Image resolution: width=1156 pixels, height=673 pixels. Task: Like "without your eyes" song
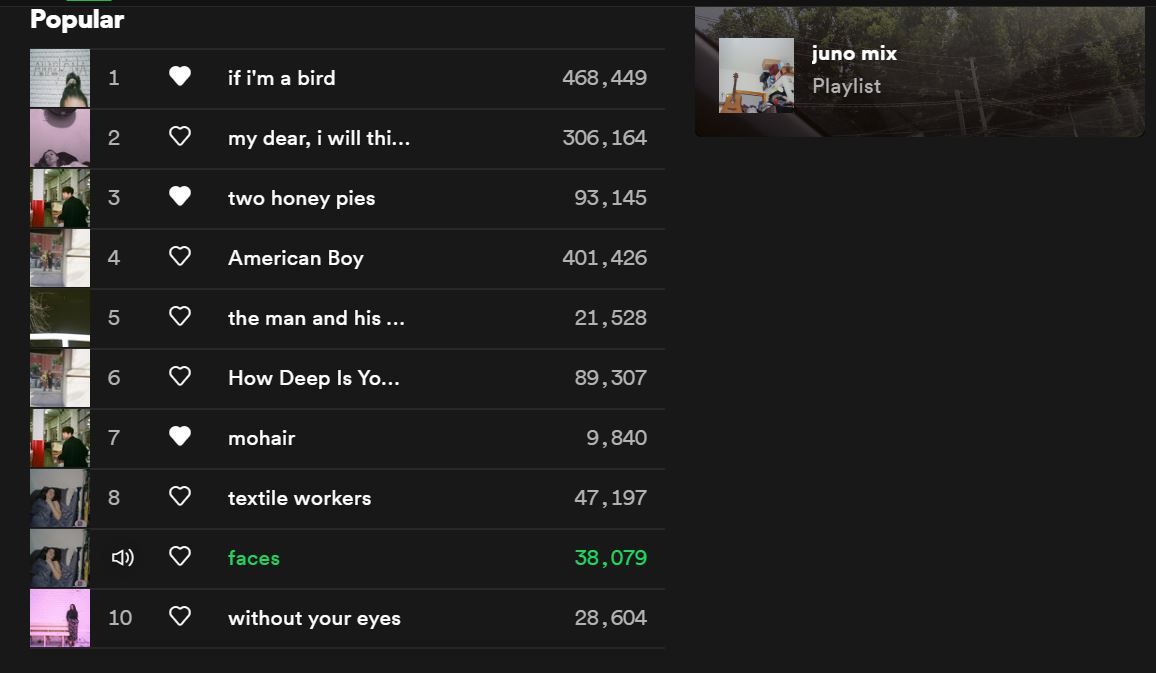click(180, 617)
